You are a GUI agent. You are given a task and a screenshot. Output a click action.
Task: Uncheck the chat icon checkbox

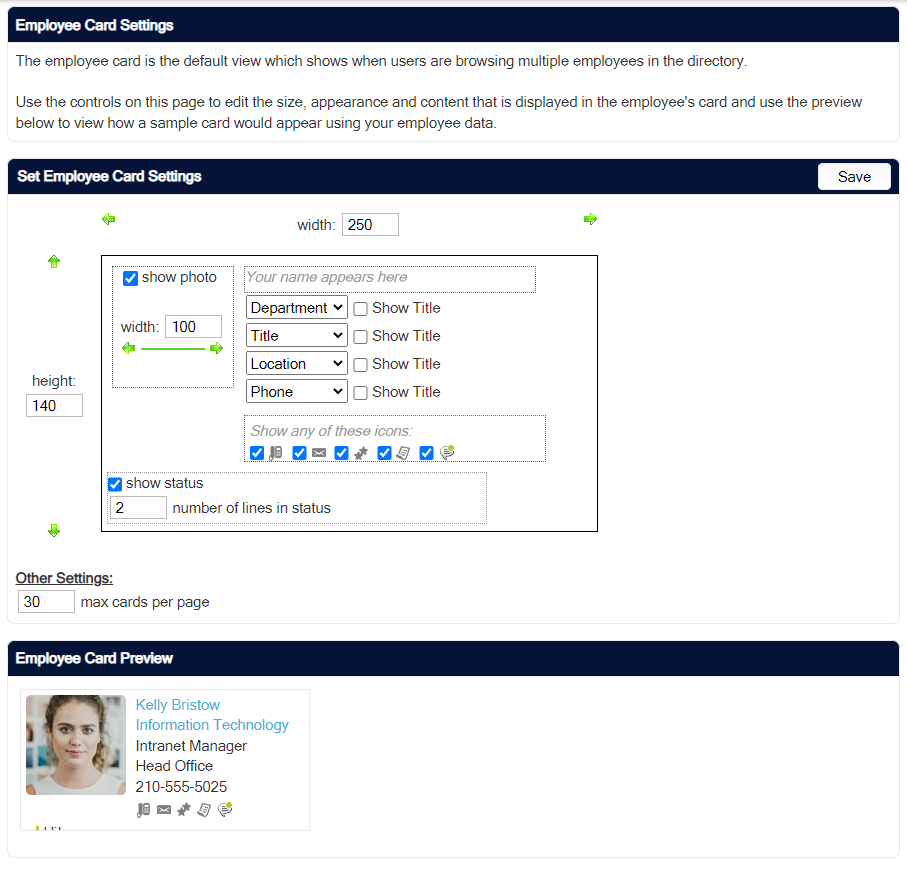coord(426,453)
